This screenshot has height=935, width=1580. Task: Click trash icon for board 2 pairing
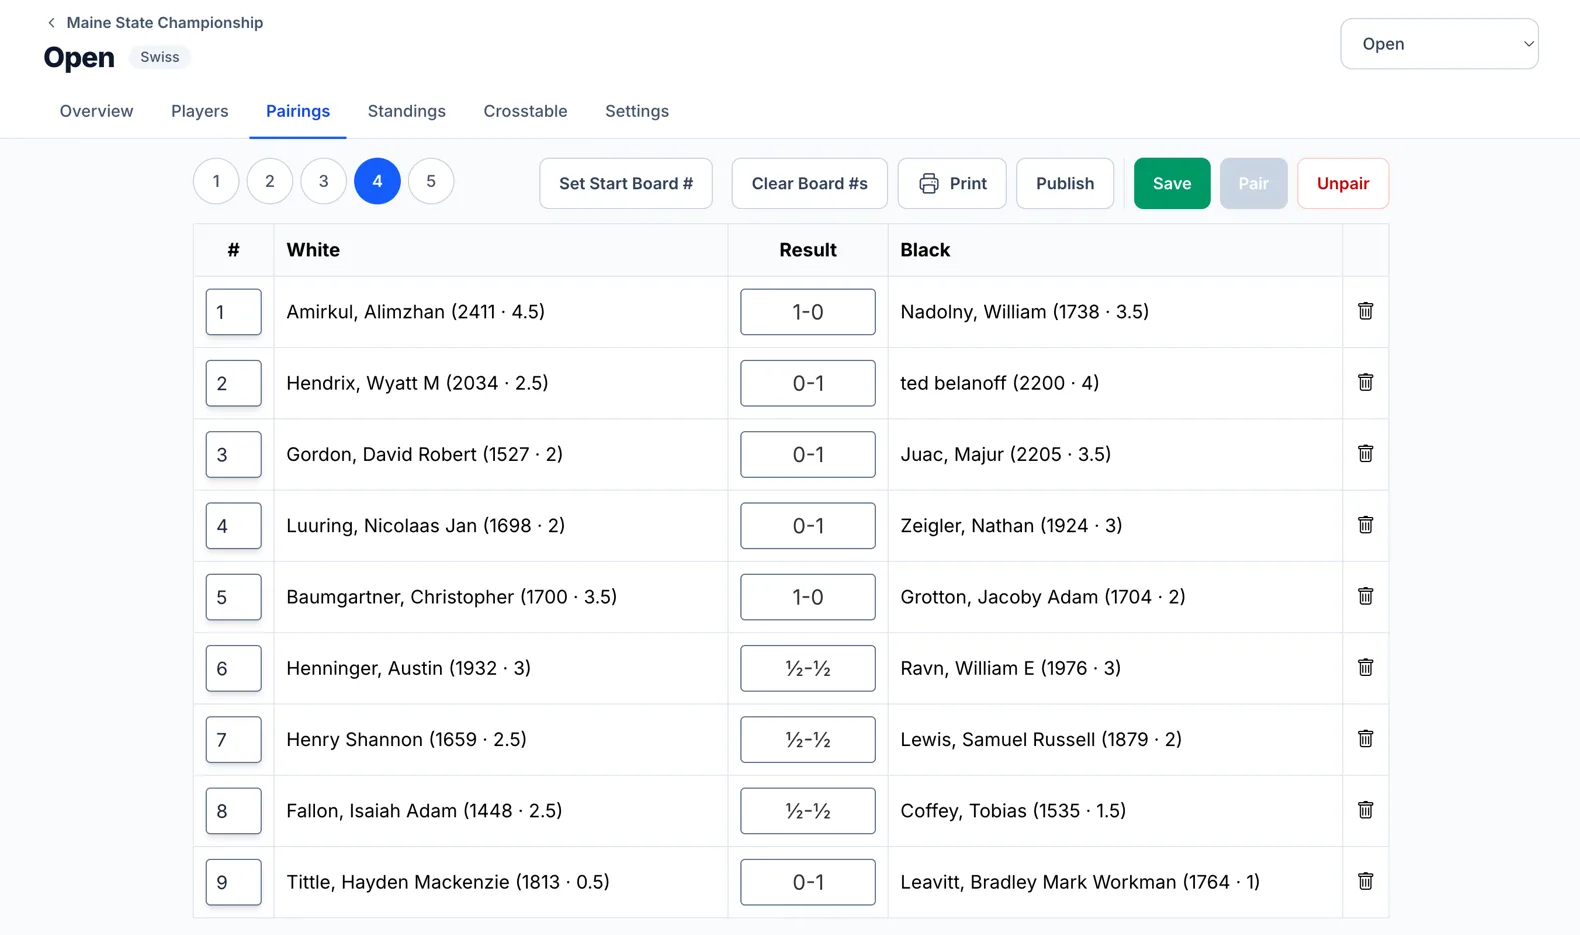pyautogui.click(x=1365, y=382)
